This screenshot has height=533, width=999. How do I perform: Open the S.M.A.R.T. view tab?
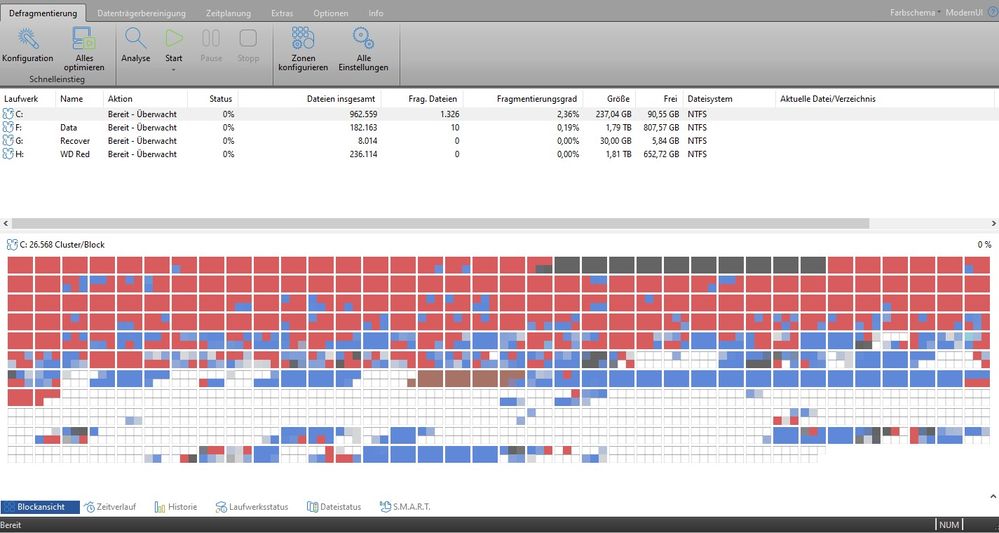click(405, 507)
